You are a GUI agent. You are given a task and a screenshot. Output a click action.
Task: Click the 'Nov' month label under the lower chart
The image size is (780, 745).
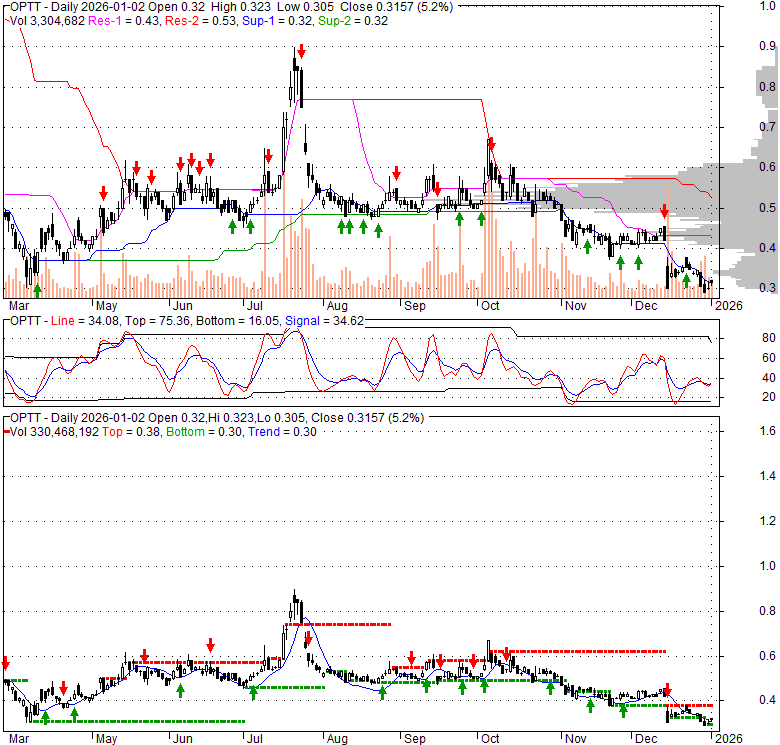[x=576, y=739]
